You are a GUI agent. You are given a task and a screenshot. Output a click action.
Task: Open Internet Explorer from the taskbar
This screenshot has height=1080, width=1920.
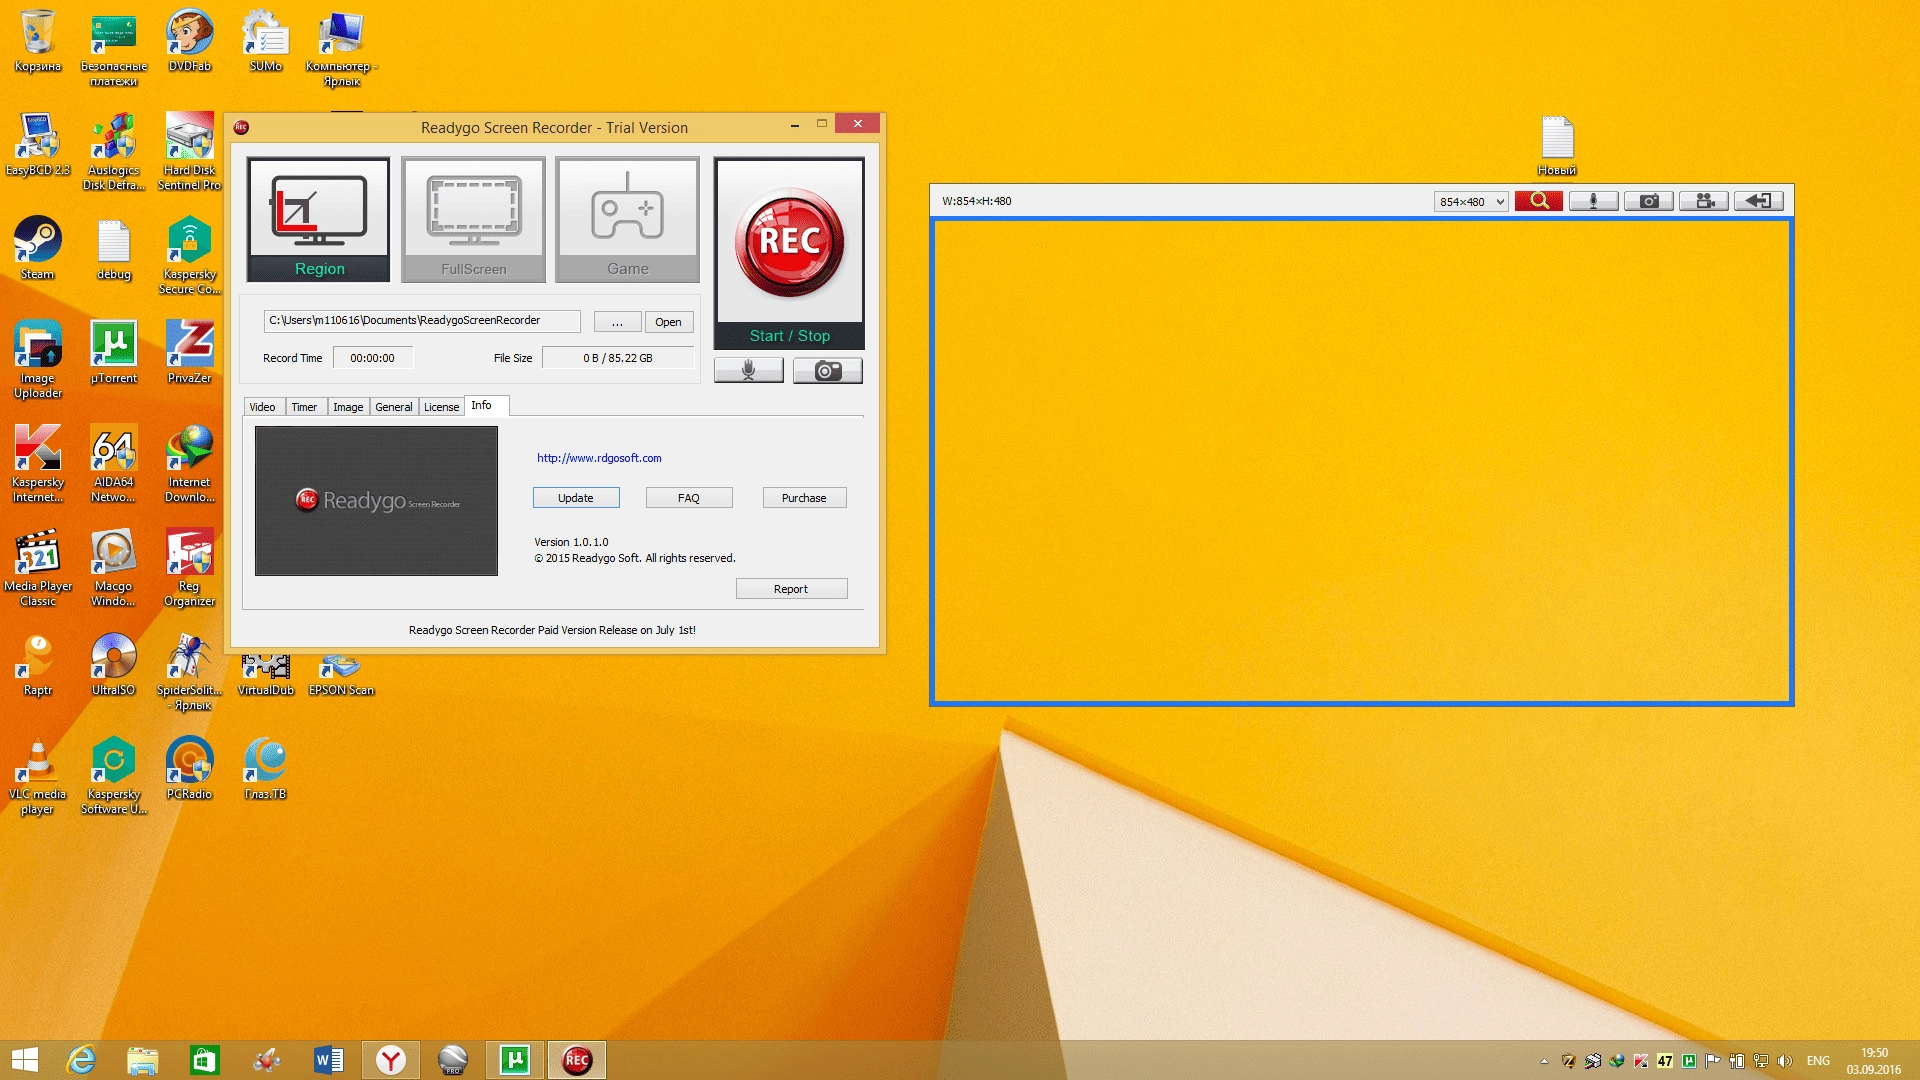(81, 1060)
